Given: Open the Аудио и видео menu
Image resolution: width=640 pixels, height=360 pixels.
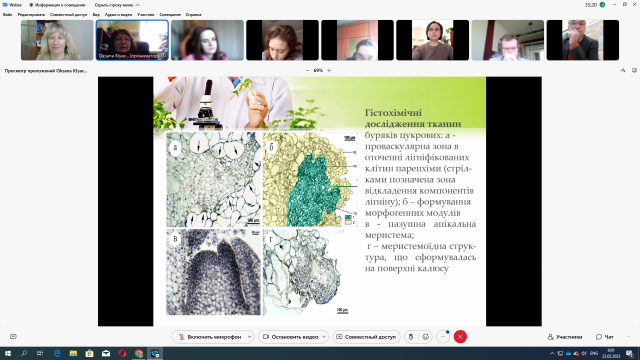Looking at the screenshot, I should click(118, 15).
